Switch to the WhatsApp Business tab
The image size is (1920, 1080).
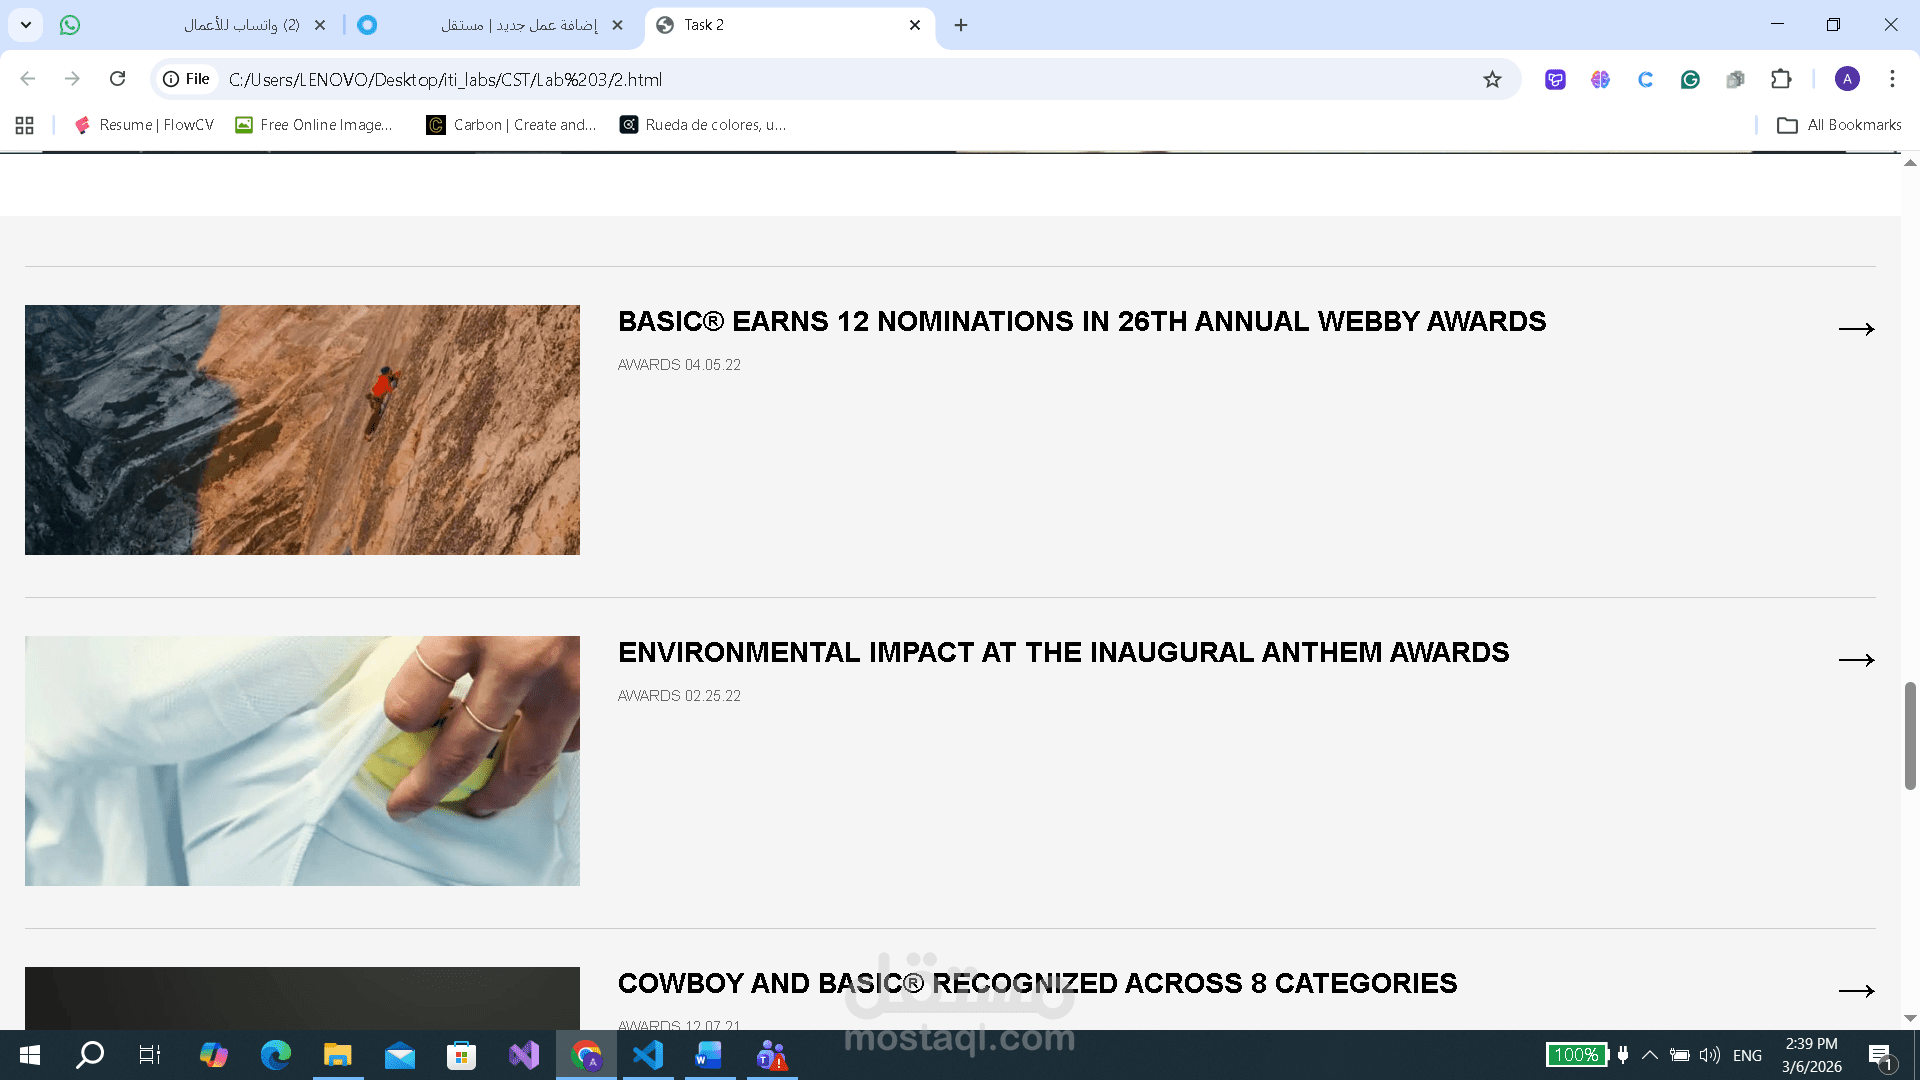pos(240,25)
